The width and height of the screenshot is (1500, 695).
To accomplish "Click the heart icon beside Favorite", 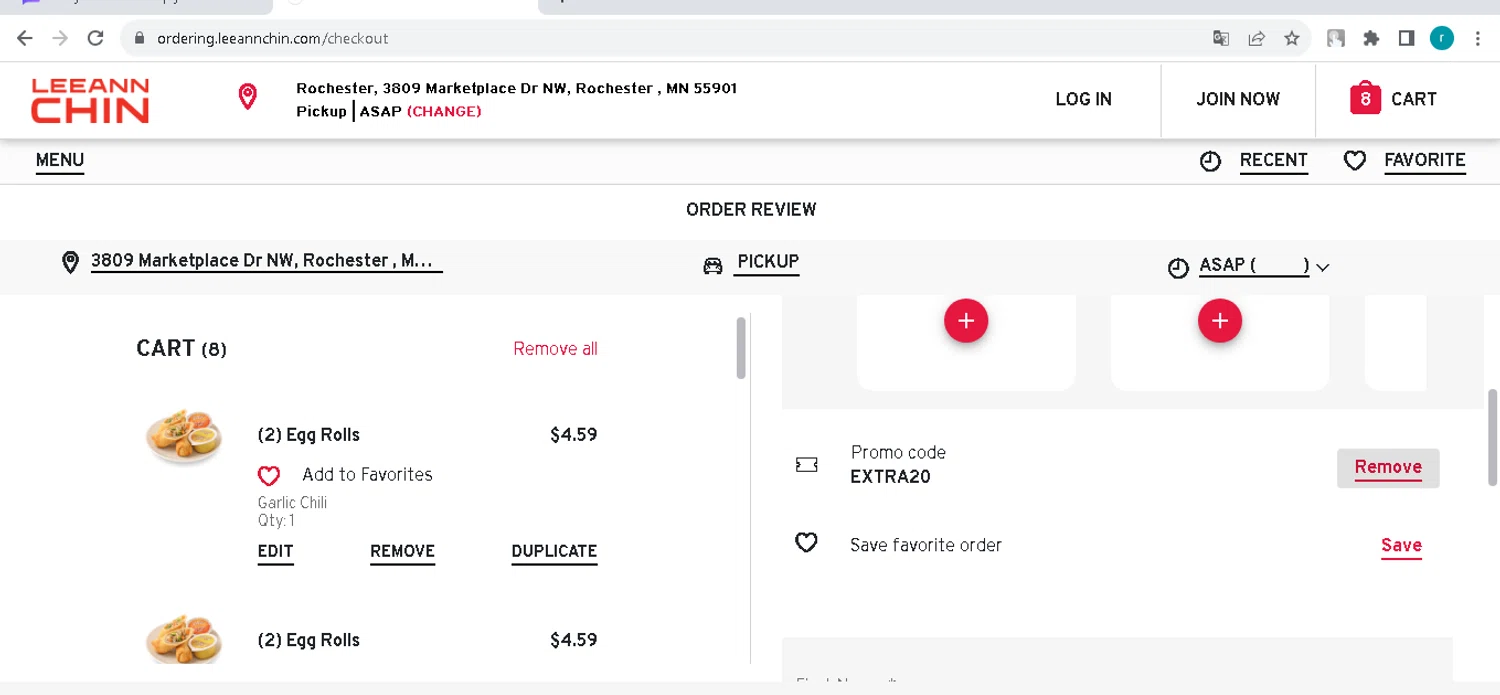I will click(1354, 161).
